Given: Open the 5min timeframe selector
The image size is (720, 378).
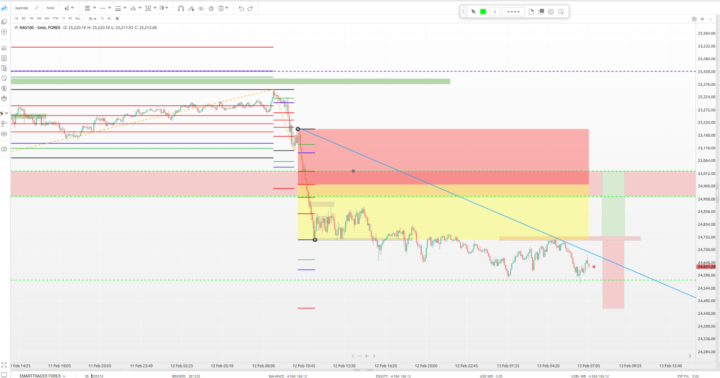Looking at the screenshot, I should click(51, 8).
